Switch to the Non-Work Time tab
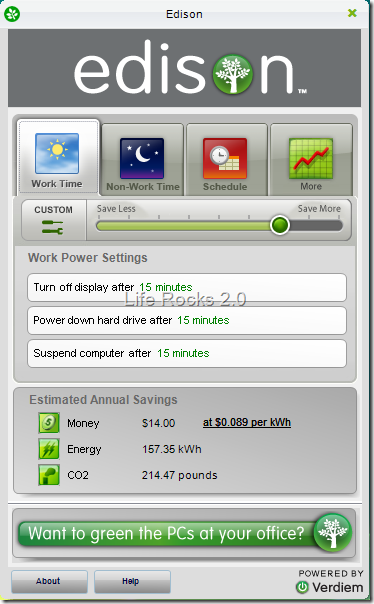The image size is (374, 604). 143,186
